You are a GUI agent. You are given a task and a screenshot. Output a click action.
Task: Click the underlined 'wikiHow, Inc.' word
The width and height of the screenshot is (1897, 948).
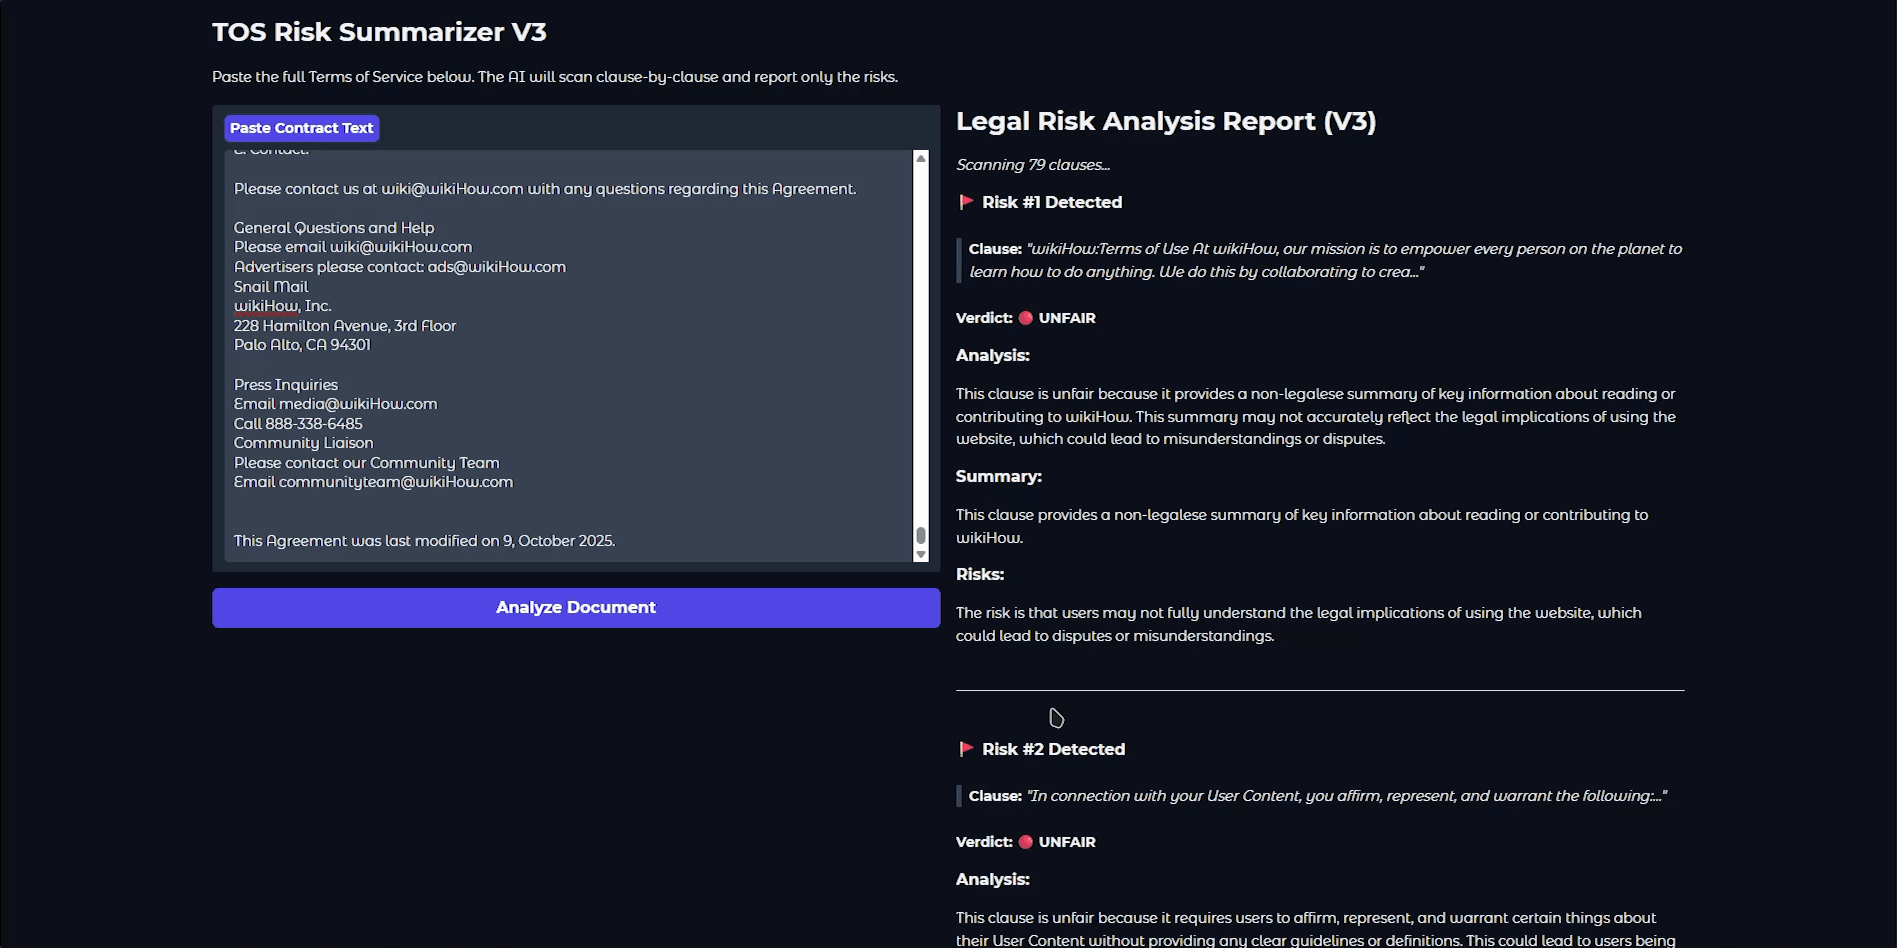[266, 306]
